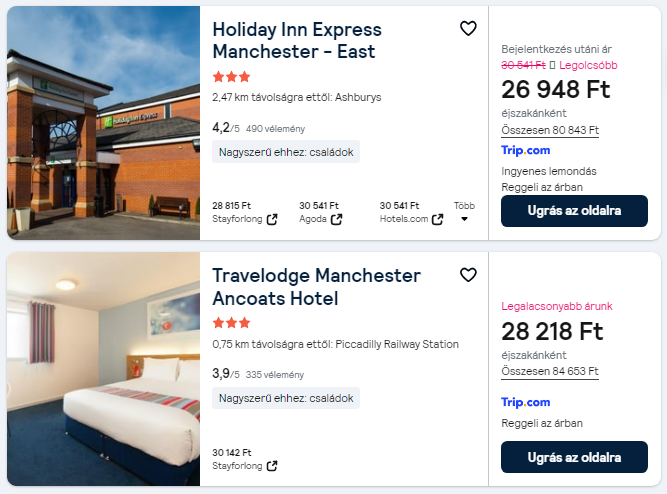Open Travelodge Manchester Ancoats Hotel title
667x494 pixels.
[316, 286]
